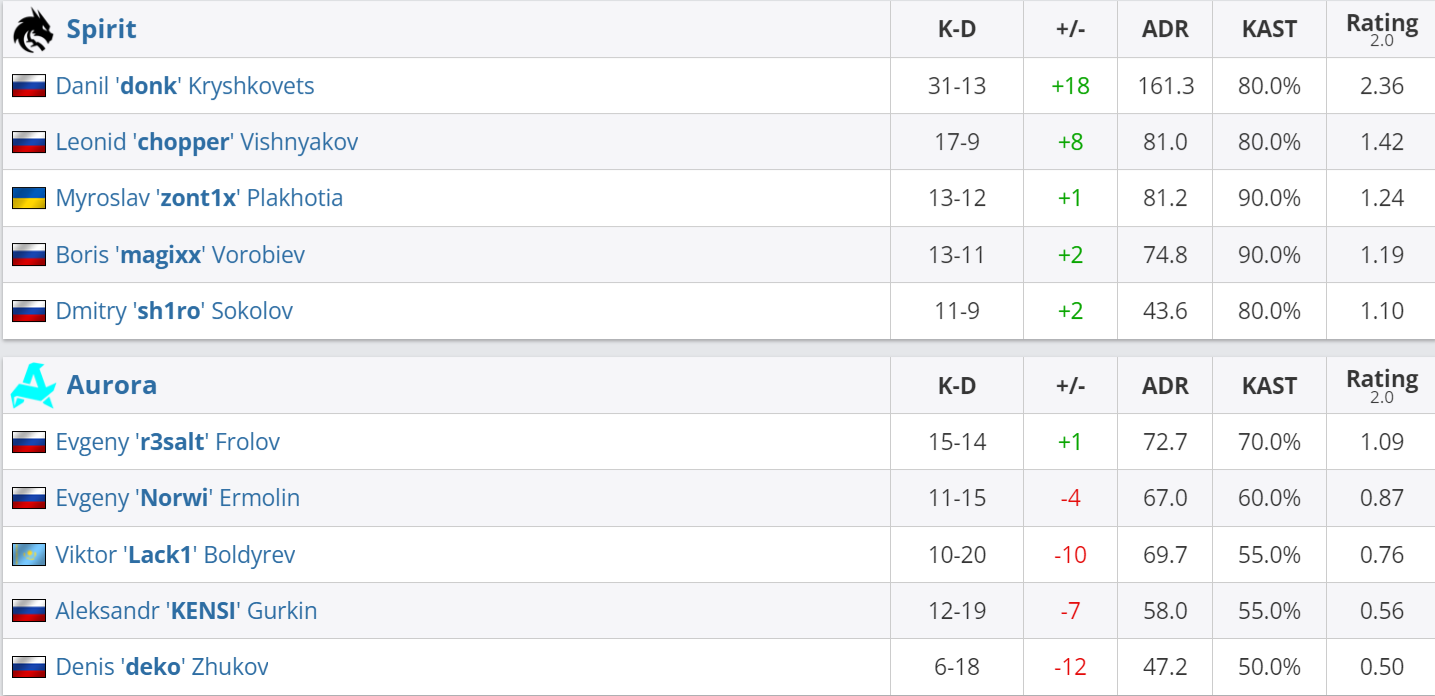Click the K-D header in Aurora table

(x=957, y=386)
